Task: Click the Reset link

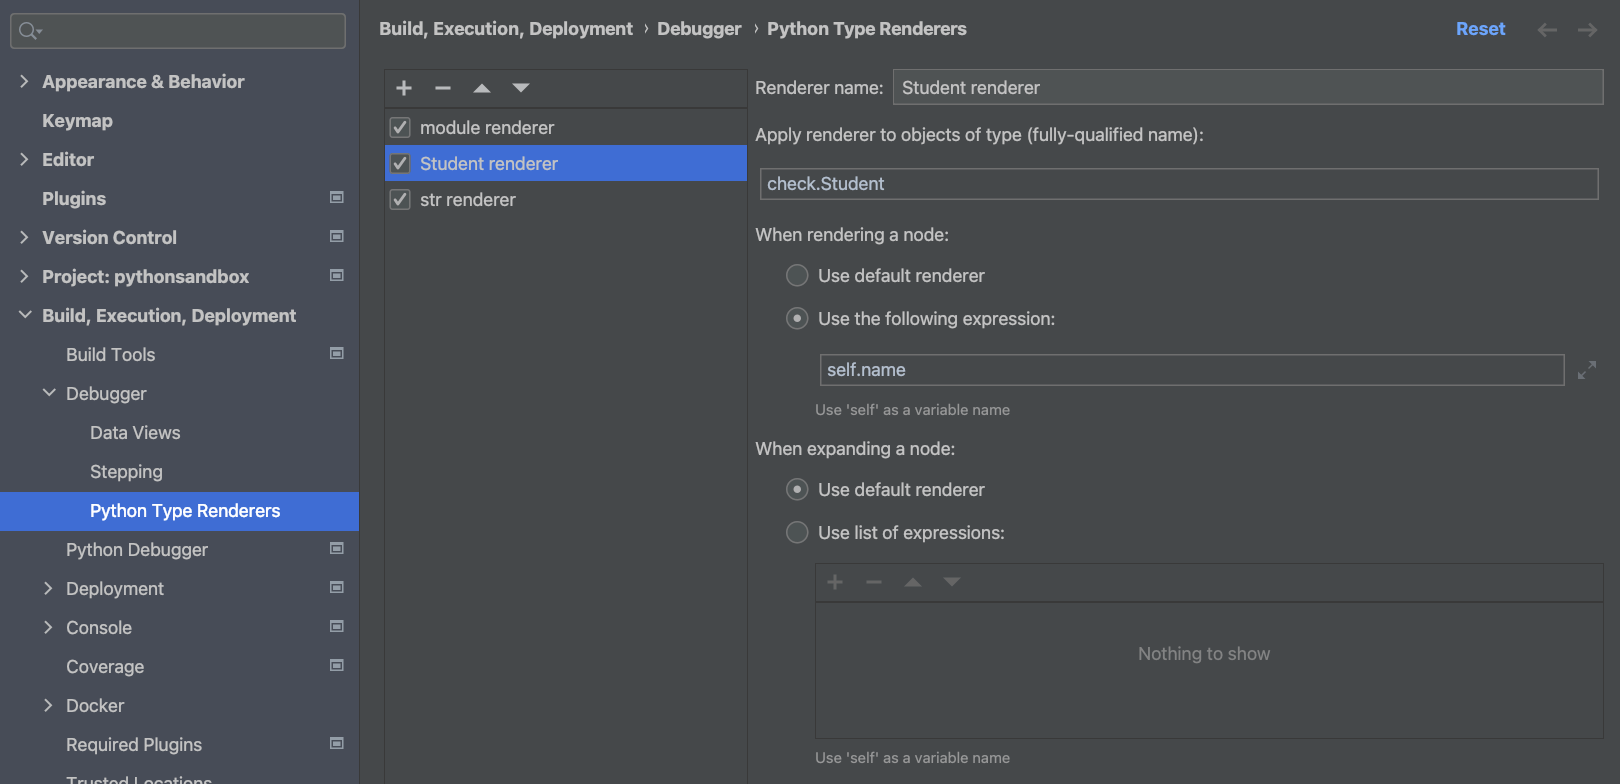Action: (1480, 29)
